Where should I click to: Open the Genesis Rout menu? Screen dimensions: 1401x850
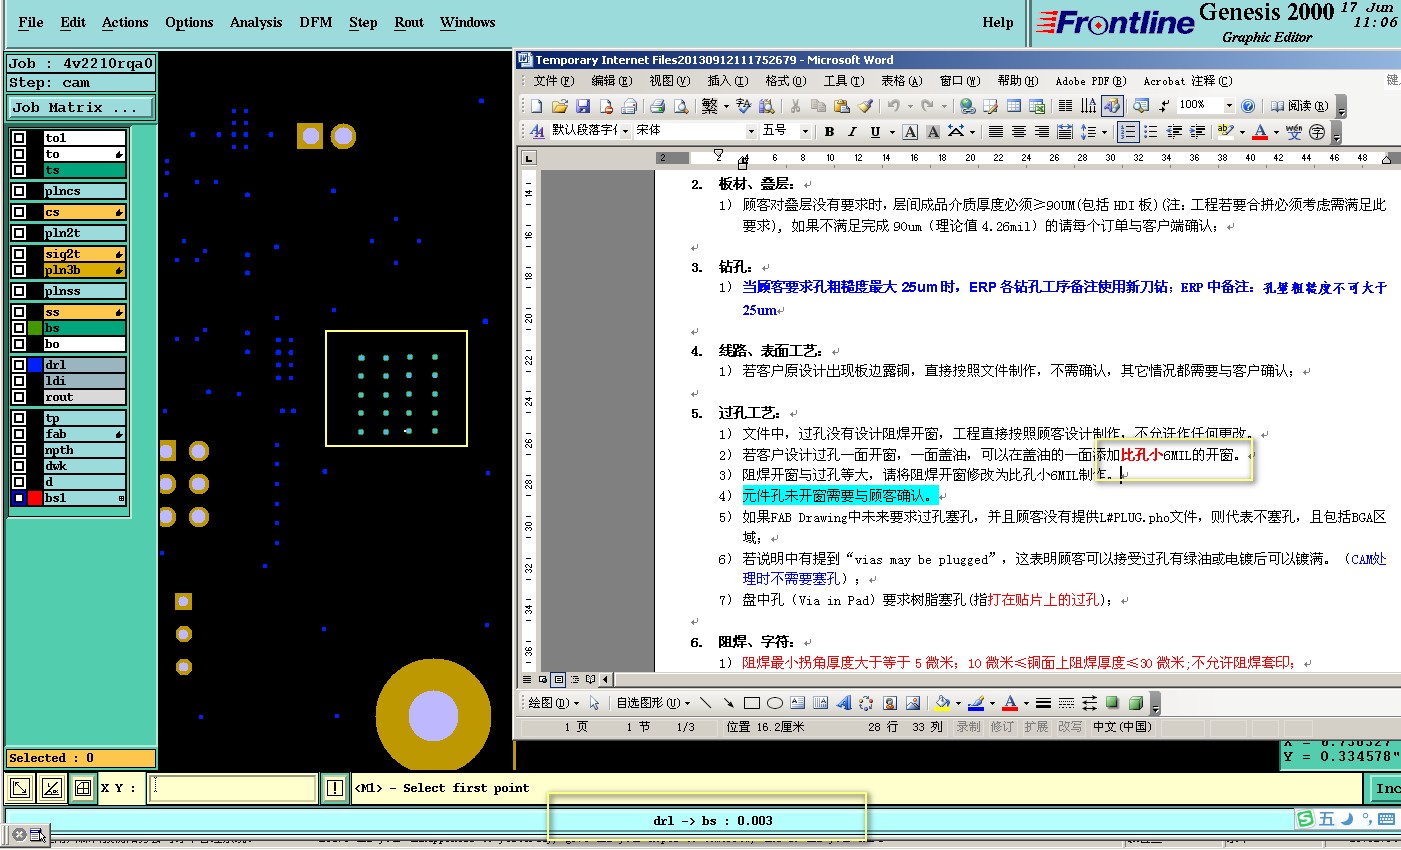click(409, 22)
